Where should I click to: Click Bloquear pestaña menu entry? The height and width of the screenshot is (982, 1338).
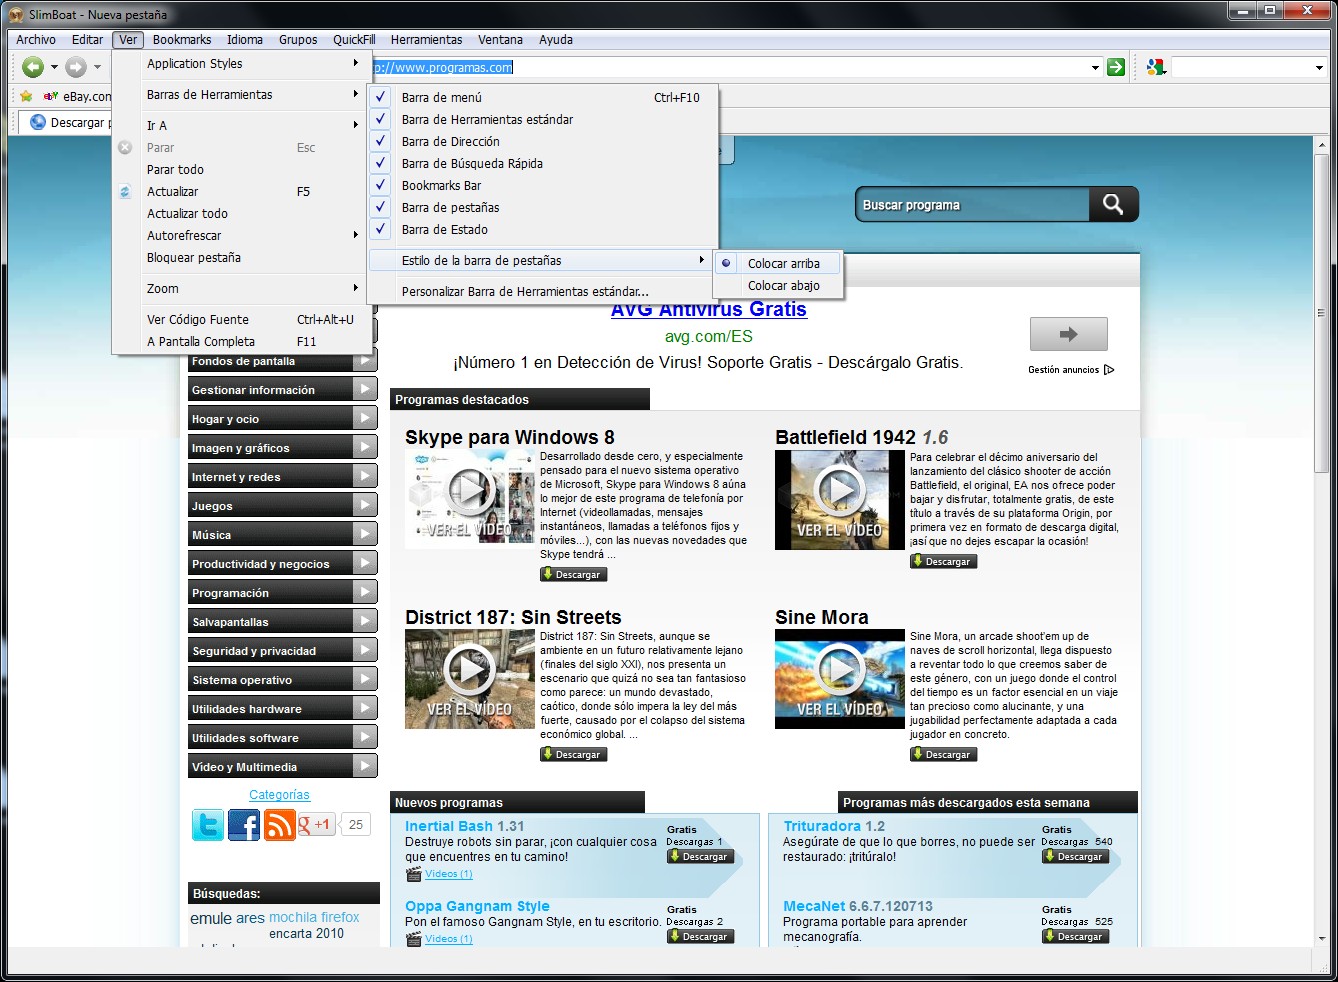pyautogui.click(x=242, y=257)
